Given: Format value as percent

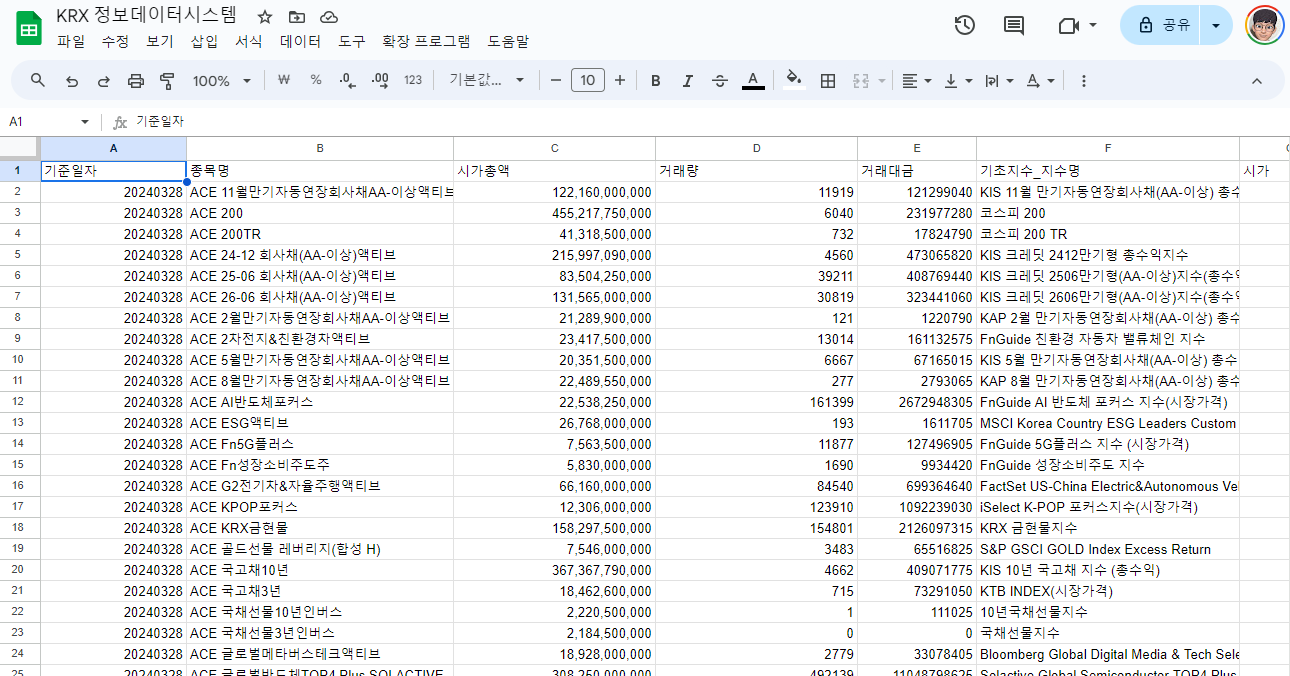Looking at the screenshot, I should click(315, 80).
